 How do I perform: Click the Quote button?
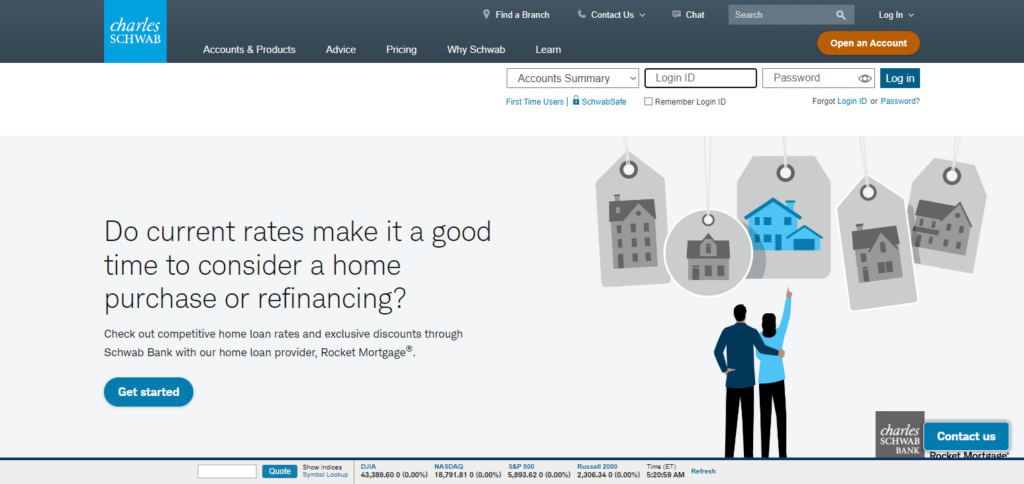point(280,471)
